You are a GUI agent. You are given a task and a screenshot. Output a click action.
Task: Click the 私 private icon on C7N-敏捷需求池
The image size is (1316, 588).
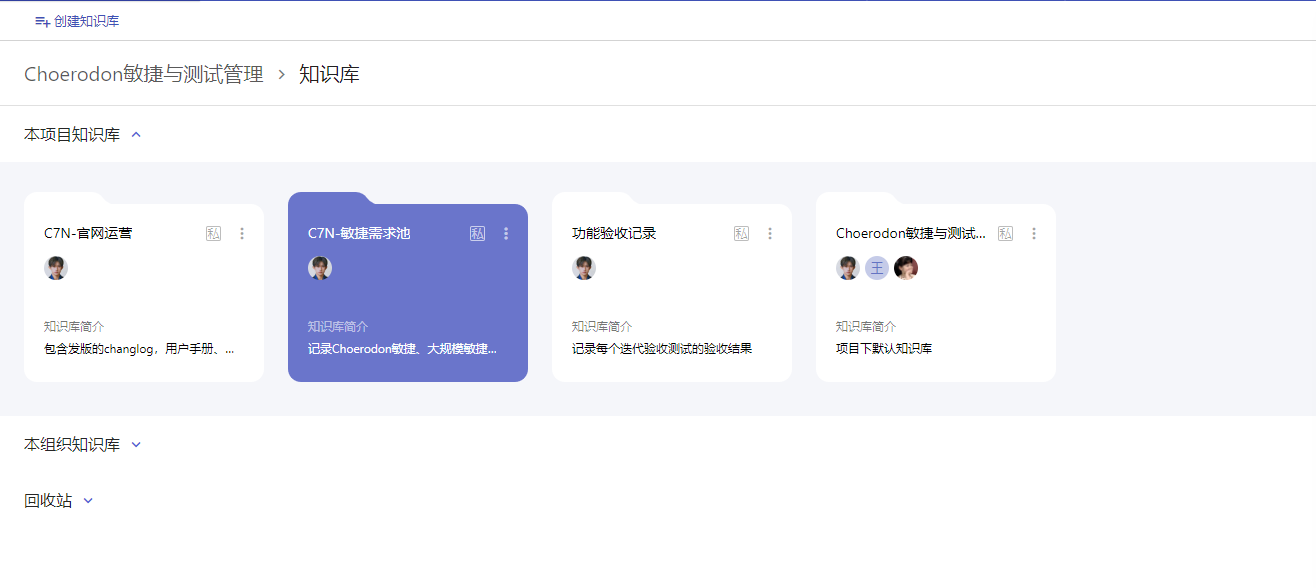[477, 234]
